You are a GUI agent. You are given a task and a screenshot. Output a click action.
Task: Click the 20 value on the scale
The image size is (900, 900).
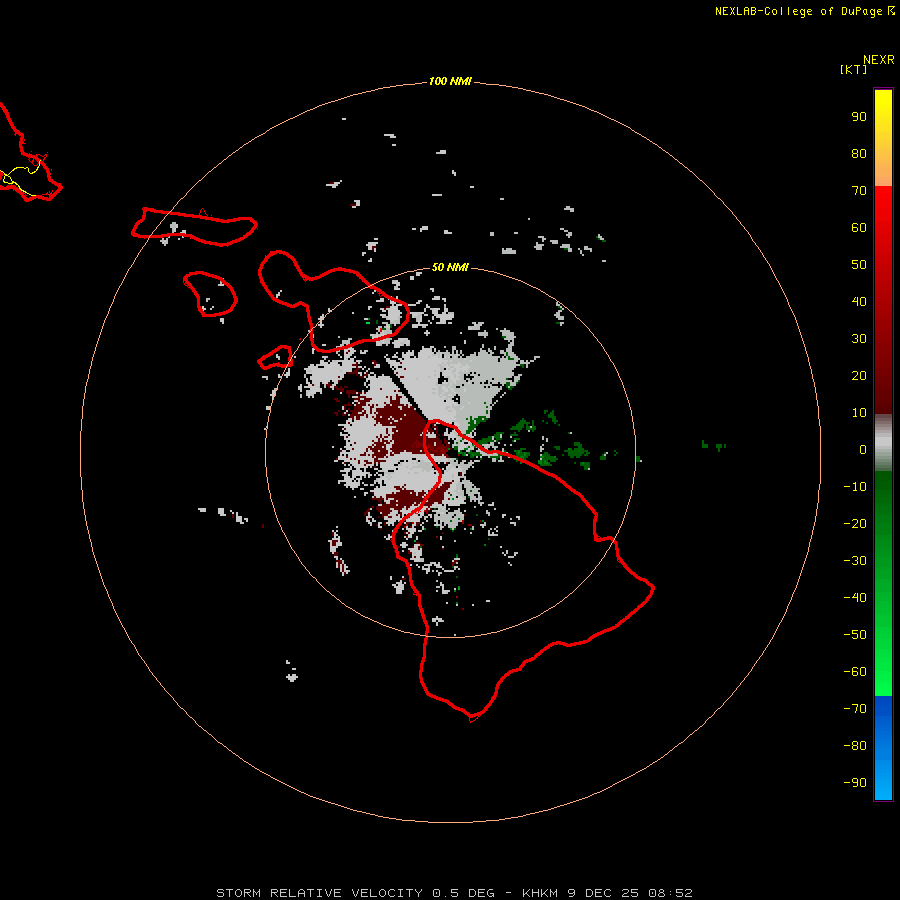859,375
